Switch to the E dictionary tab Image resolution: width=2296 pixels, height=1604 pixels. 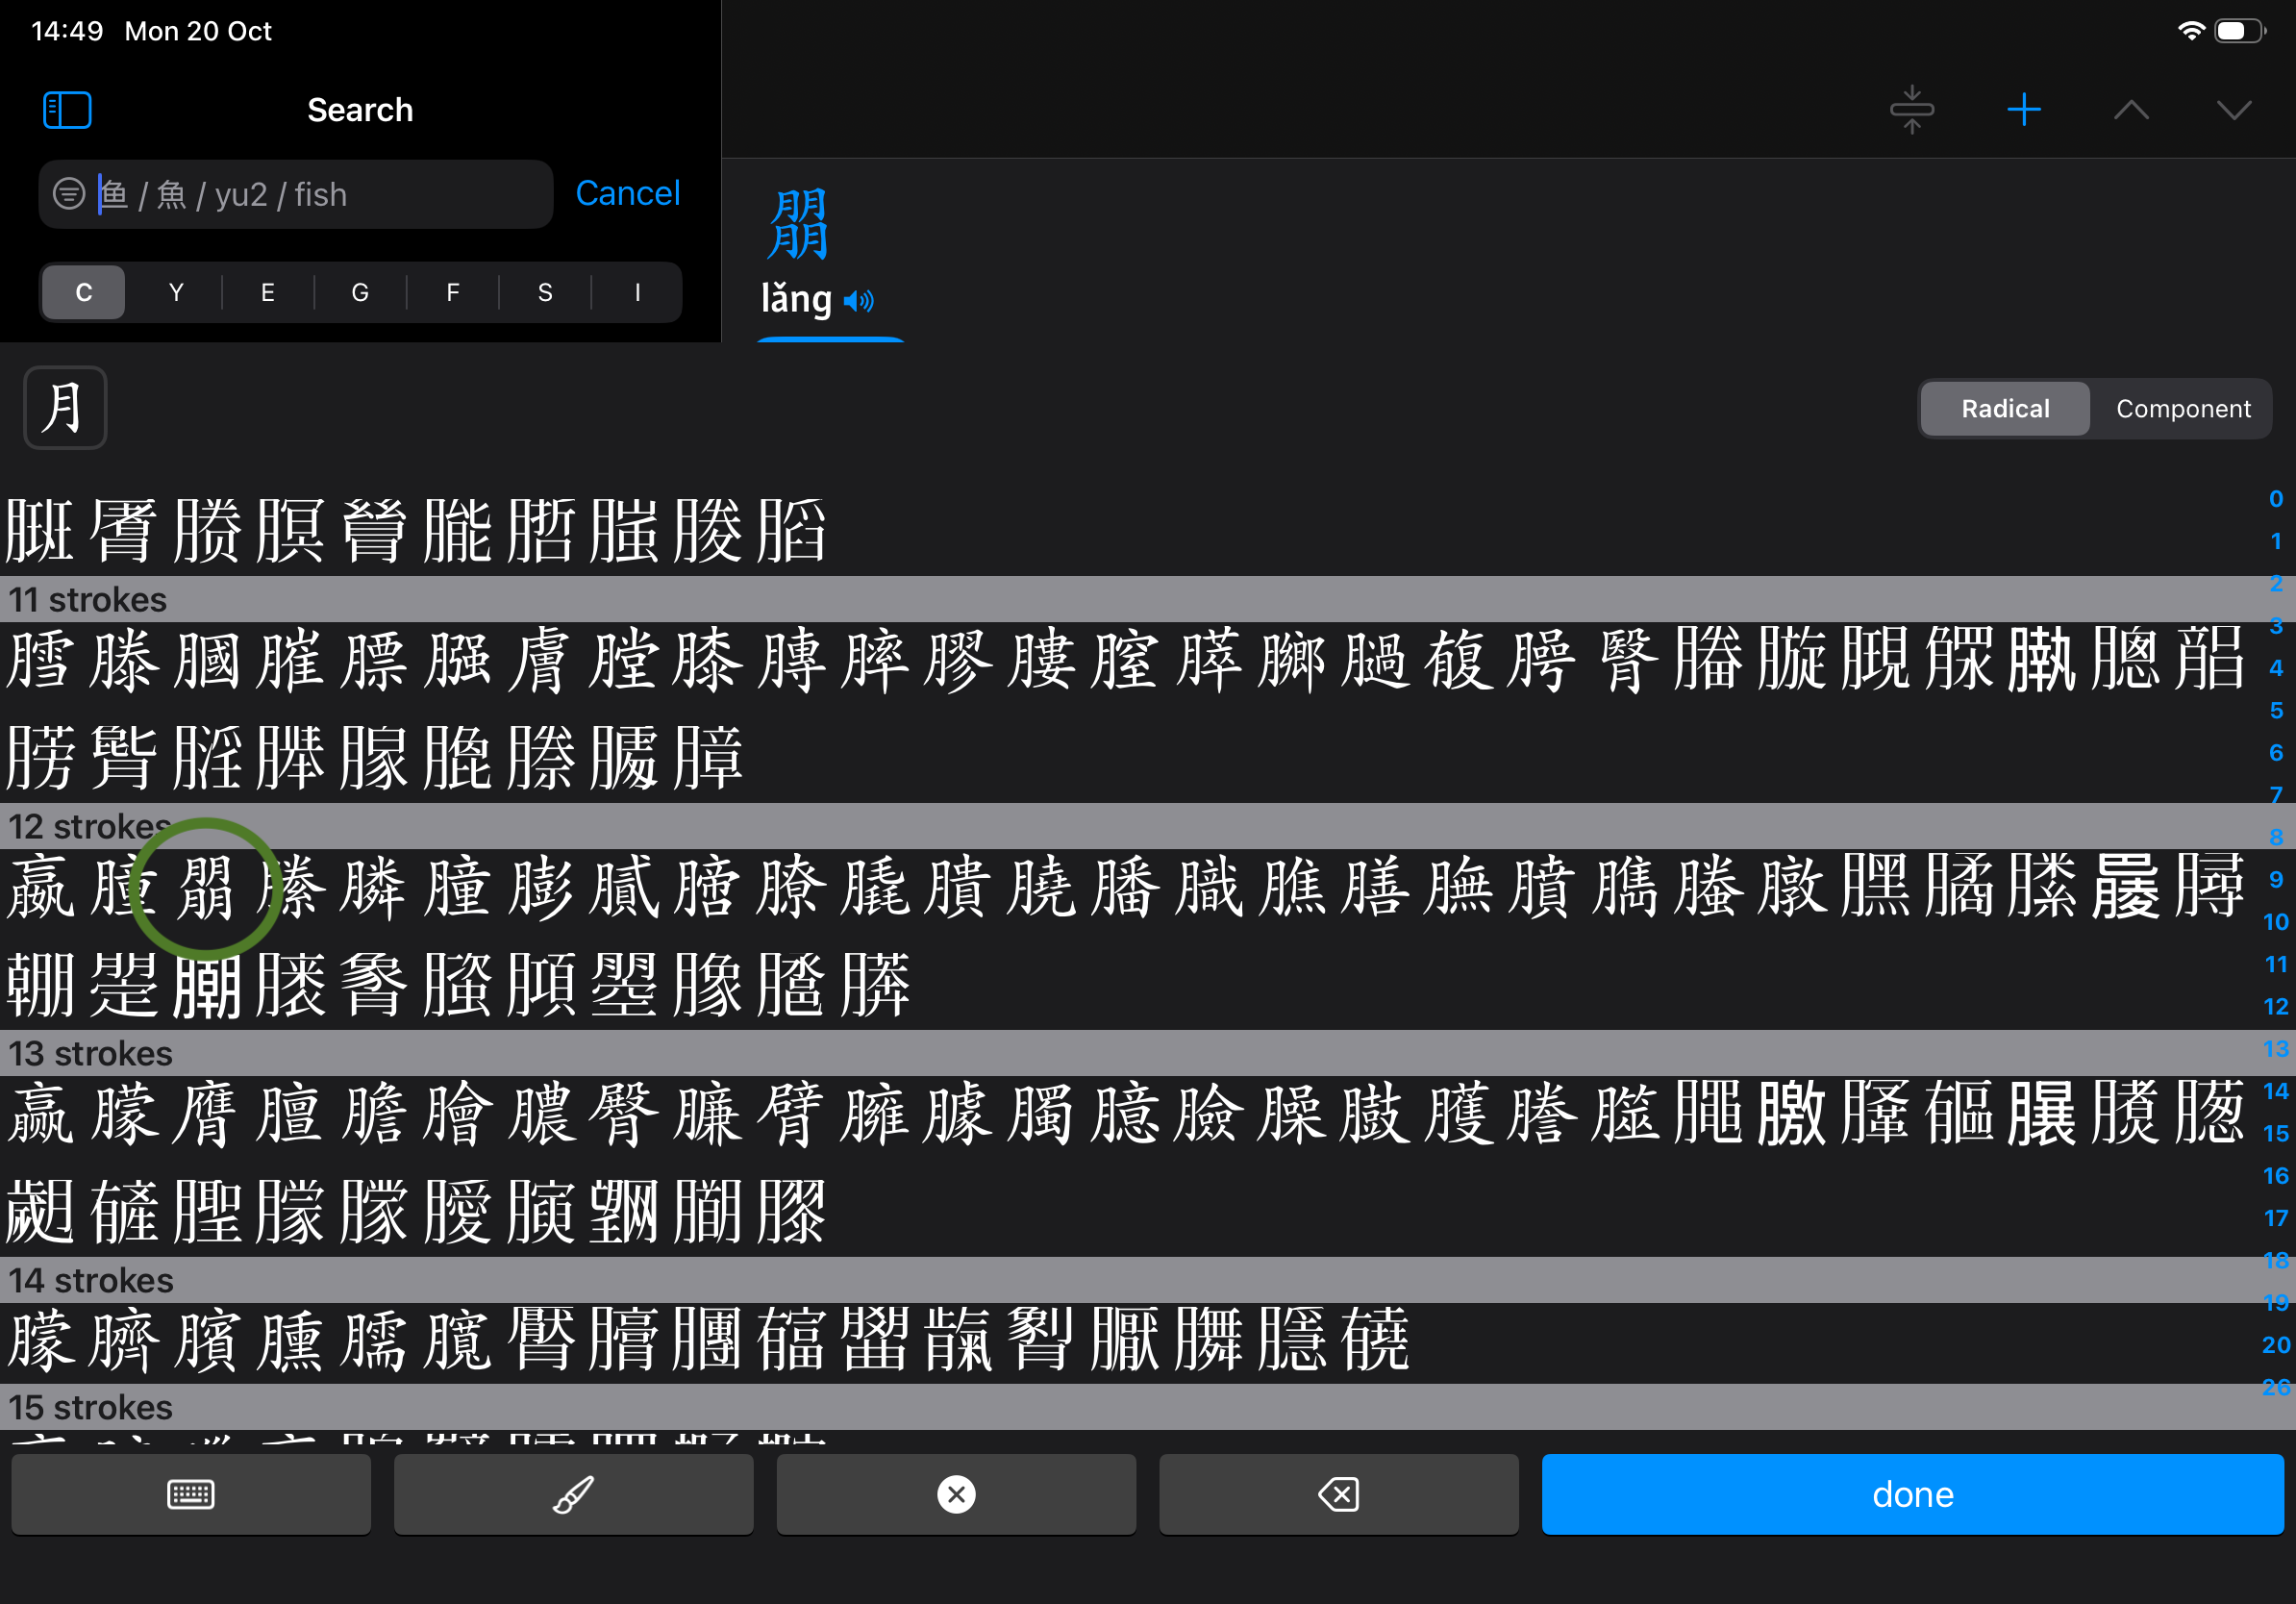(x=268, y=293)
